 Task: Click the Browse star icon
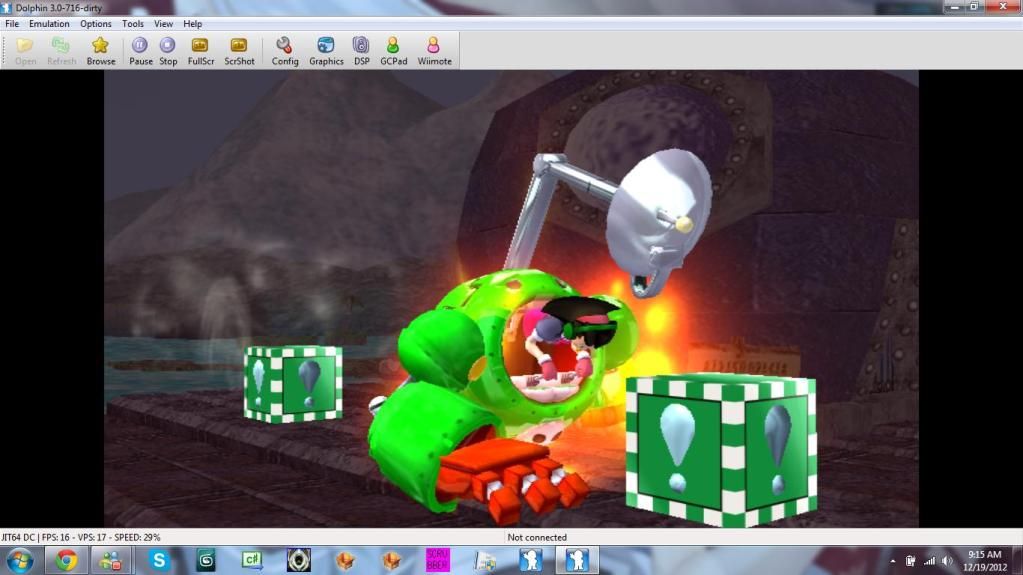100,51
